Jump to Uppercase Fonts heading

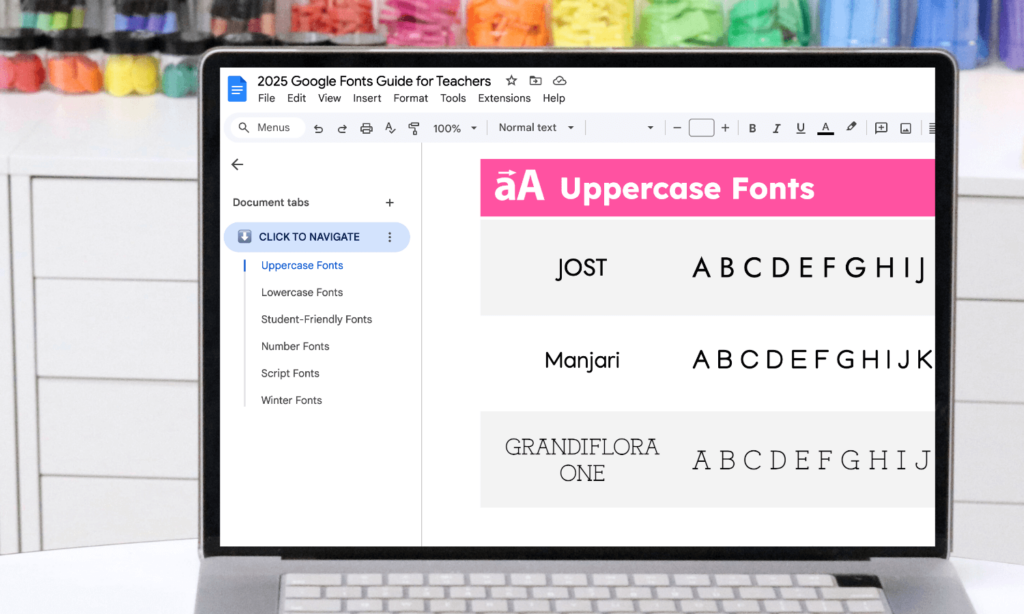302,265
